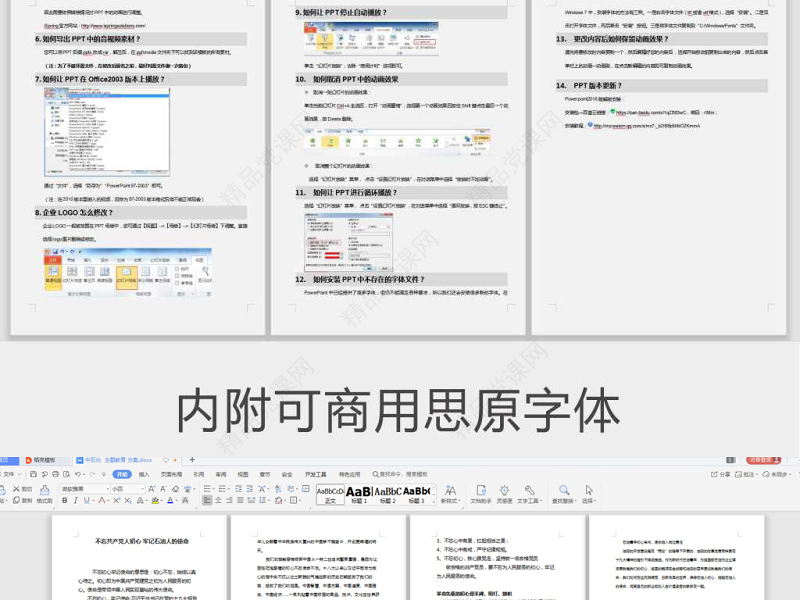Image resolution: width=800 pixels, height=600 pixels.
Task: Open the Document Assistant (文档助手)
Action: pyautogui.click(x=480, y=491)
